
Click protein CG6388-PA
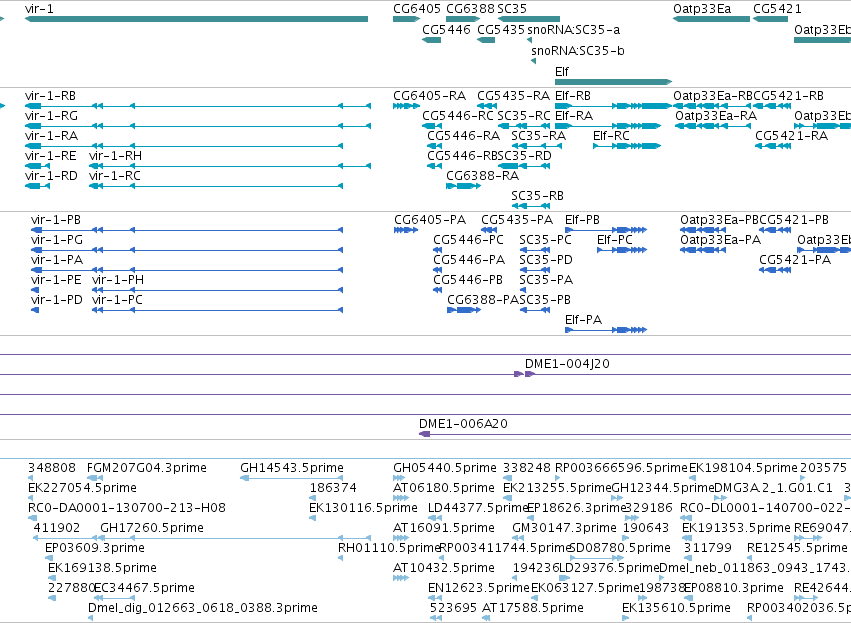pyautogui.click(x=464, y=310)
